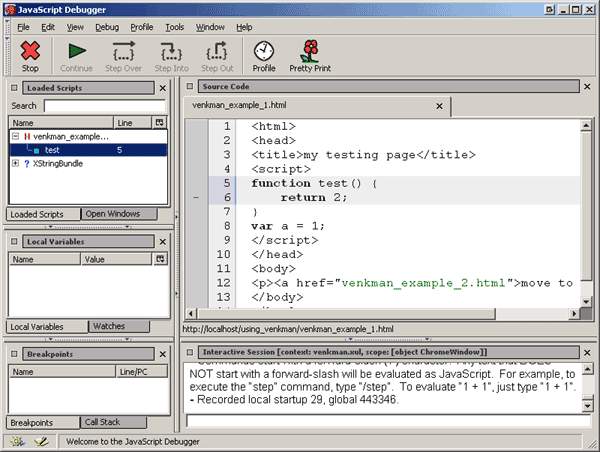The width and height of the screenshot is (600, 452).
Task: Click the test function icon
Action: click(x=36, y=150)
